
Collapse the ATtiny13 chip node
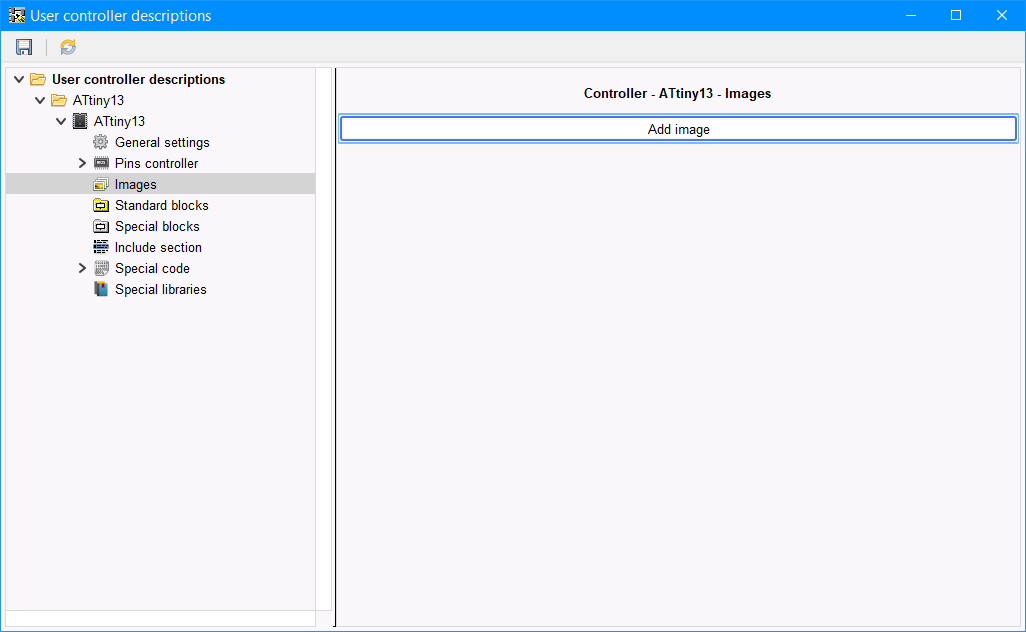point(61,121)
